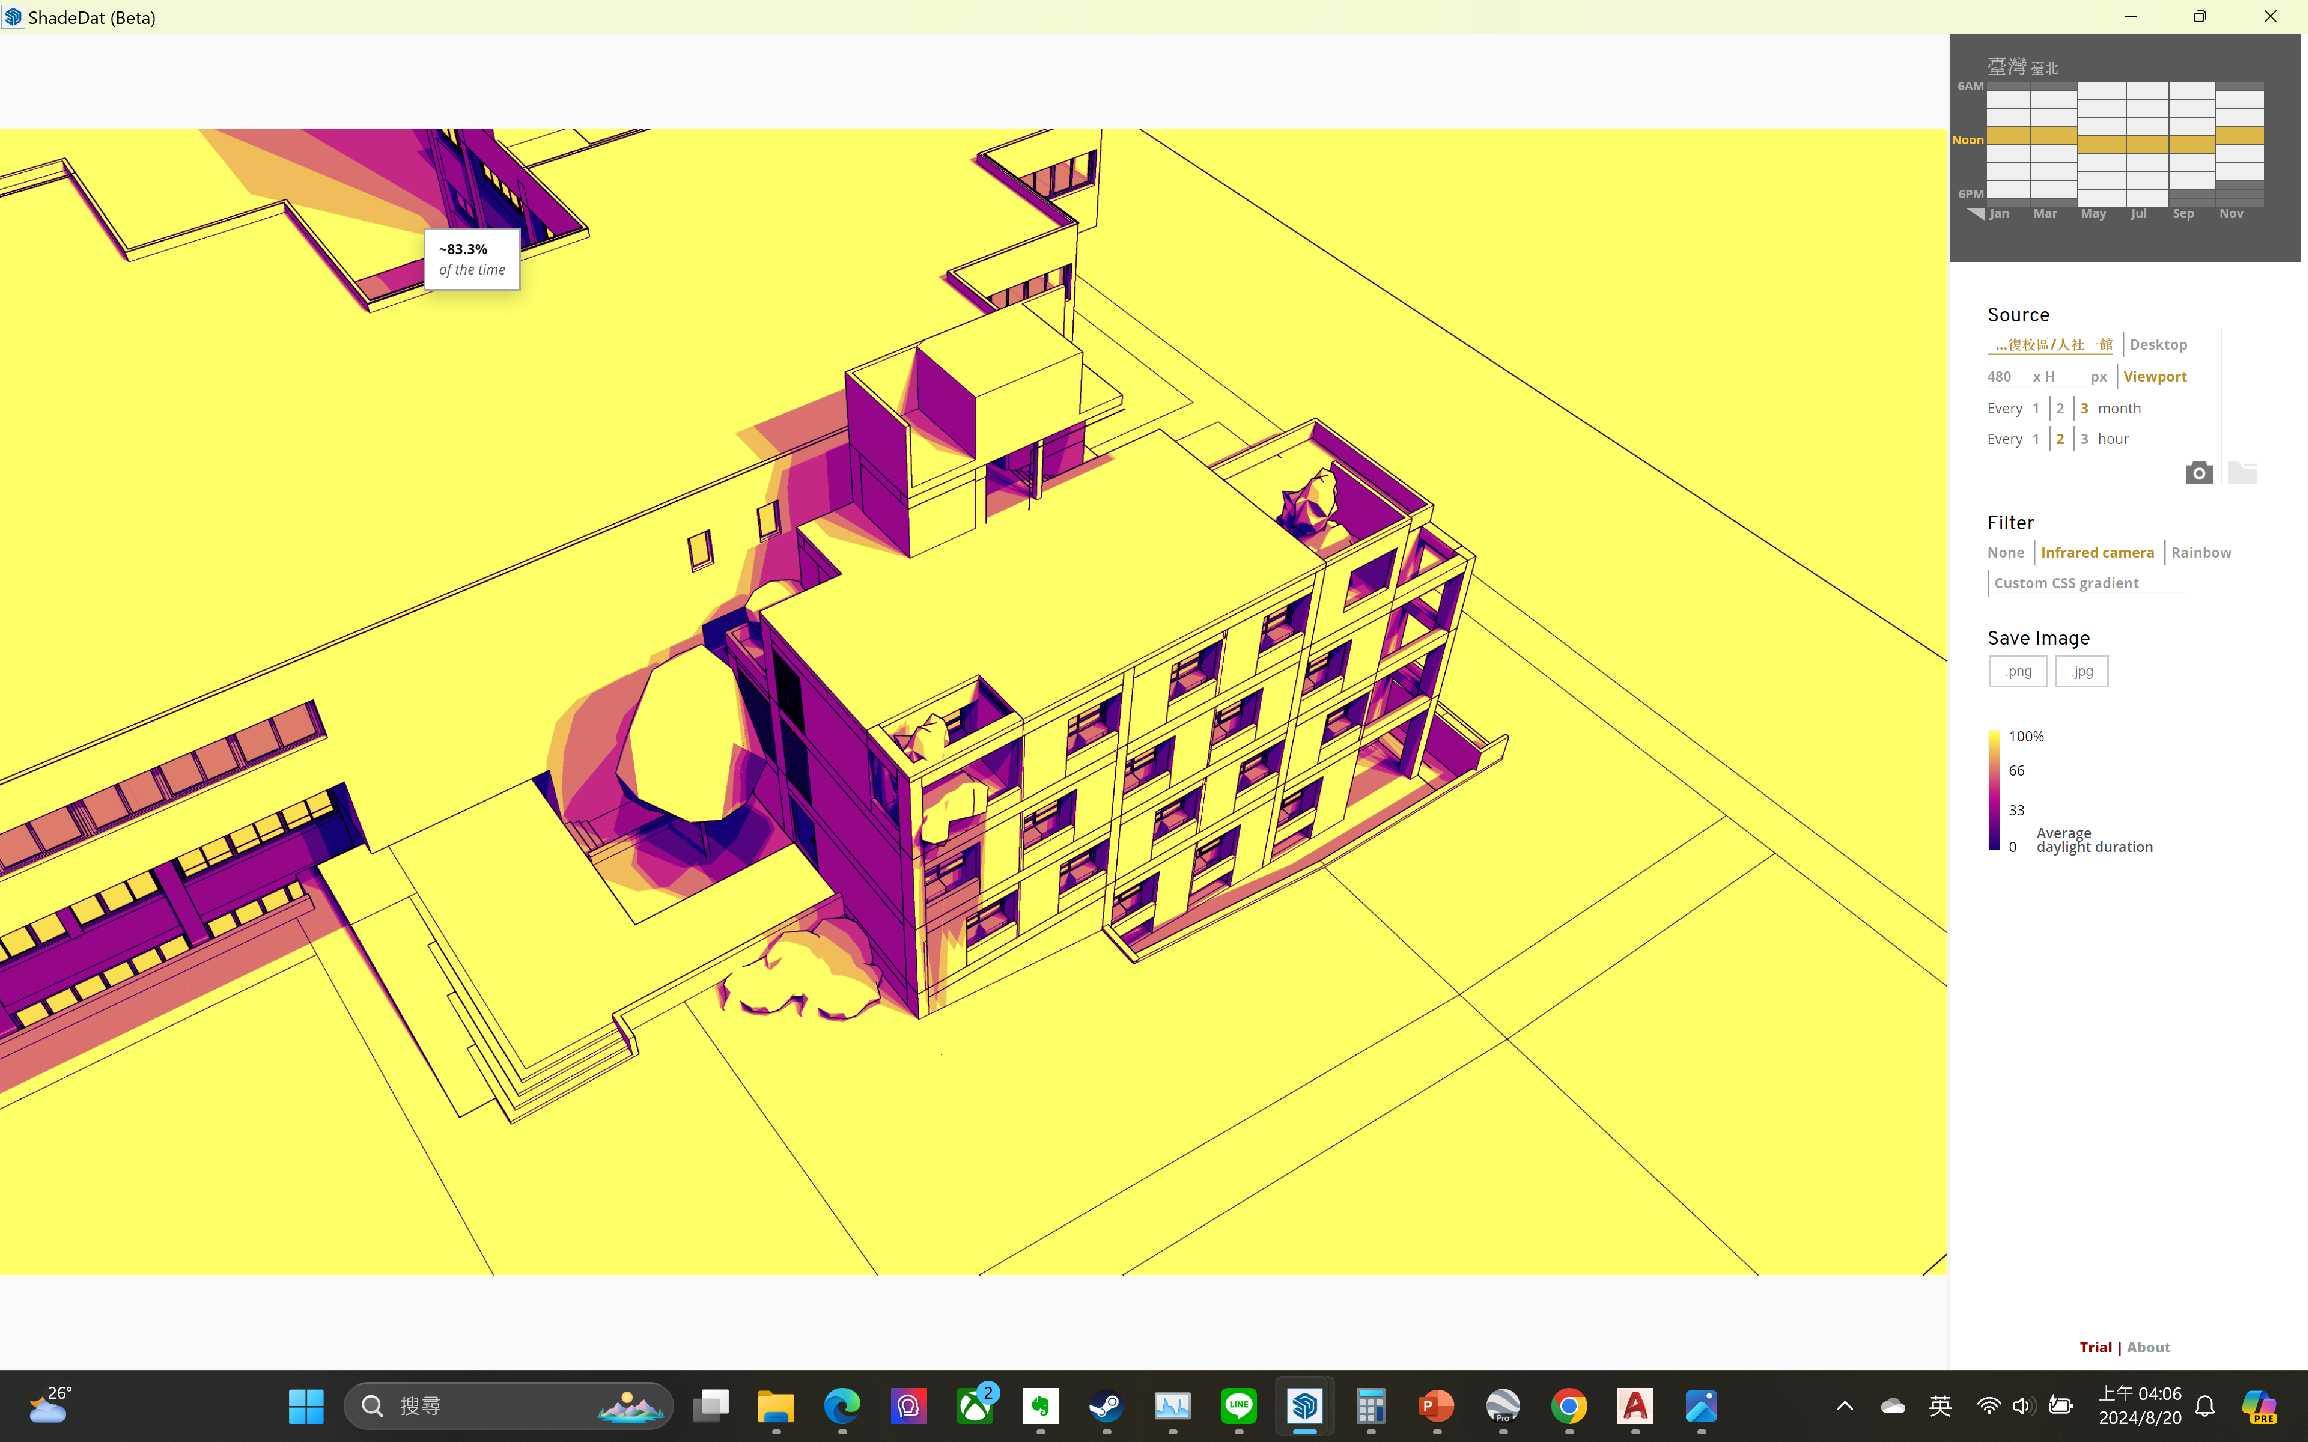Show hidden system tray icons chevron

(x=1845, y=1406)
